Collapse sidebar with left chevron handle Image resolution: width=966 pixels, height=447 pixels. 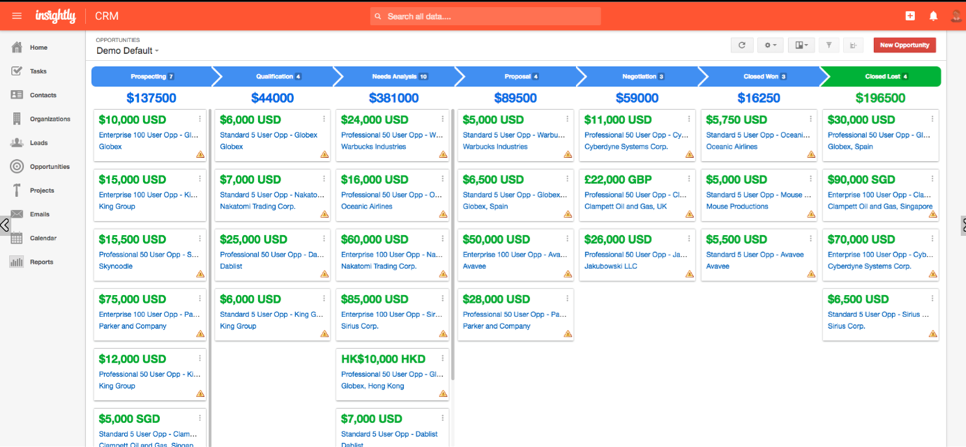4,225
